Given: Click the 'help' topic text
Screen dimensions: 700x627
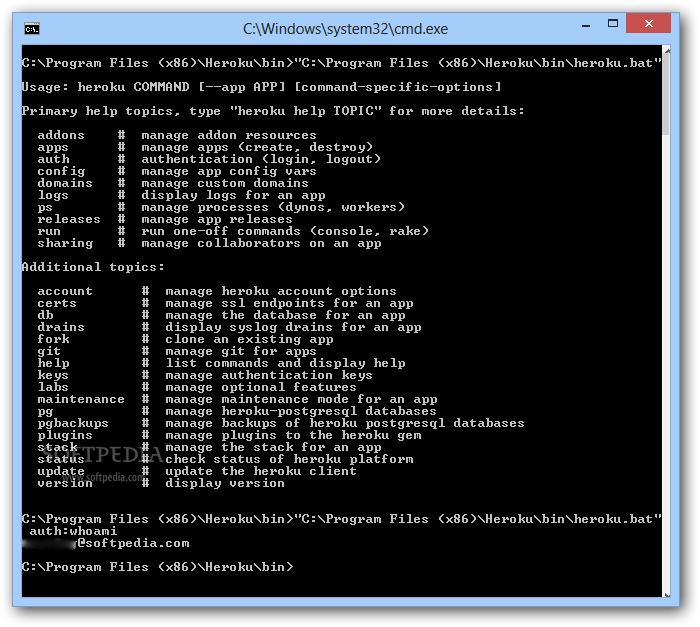Looking at the screenshot, I should [x=54, y=364].
